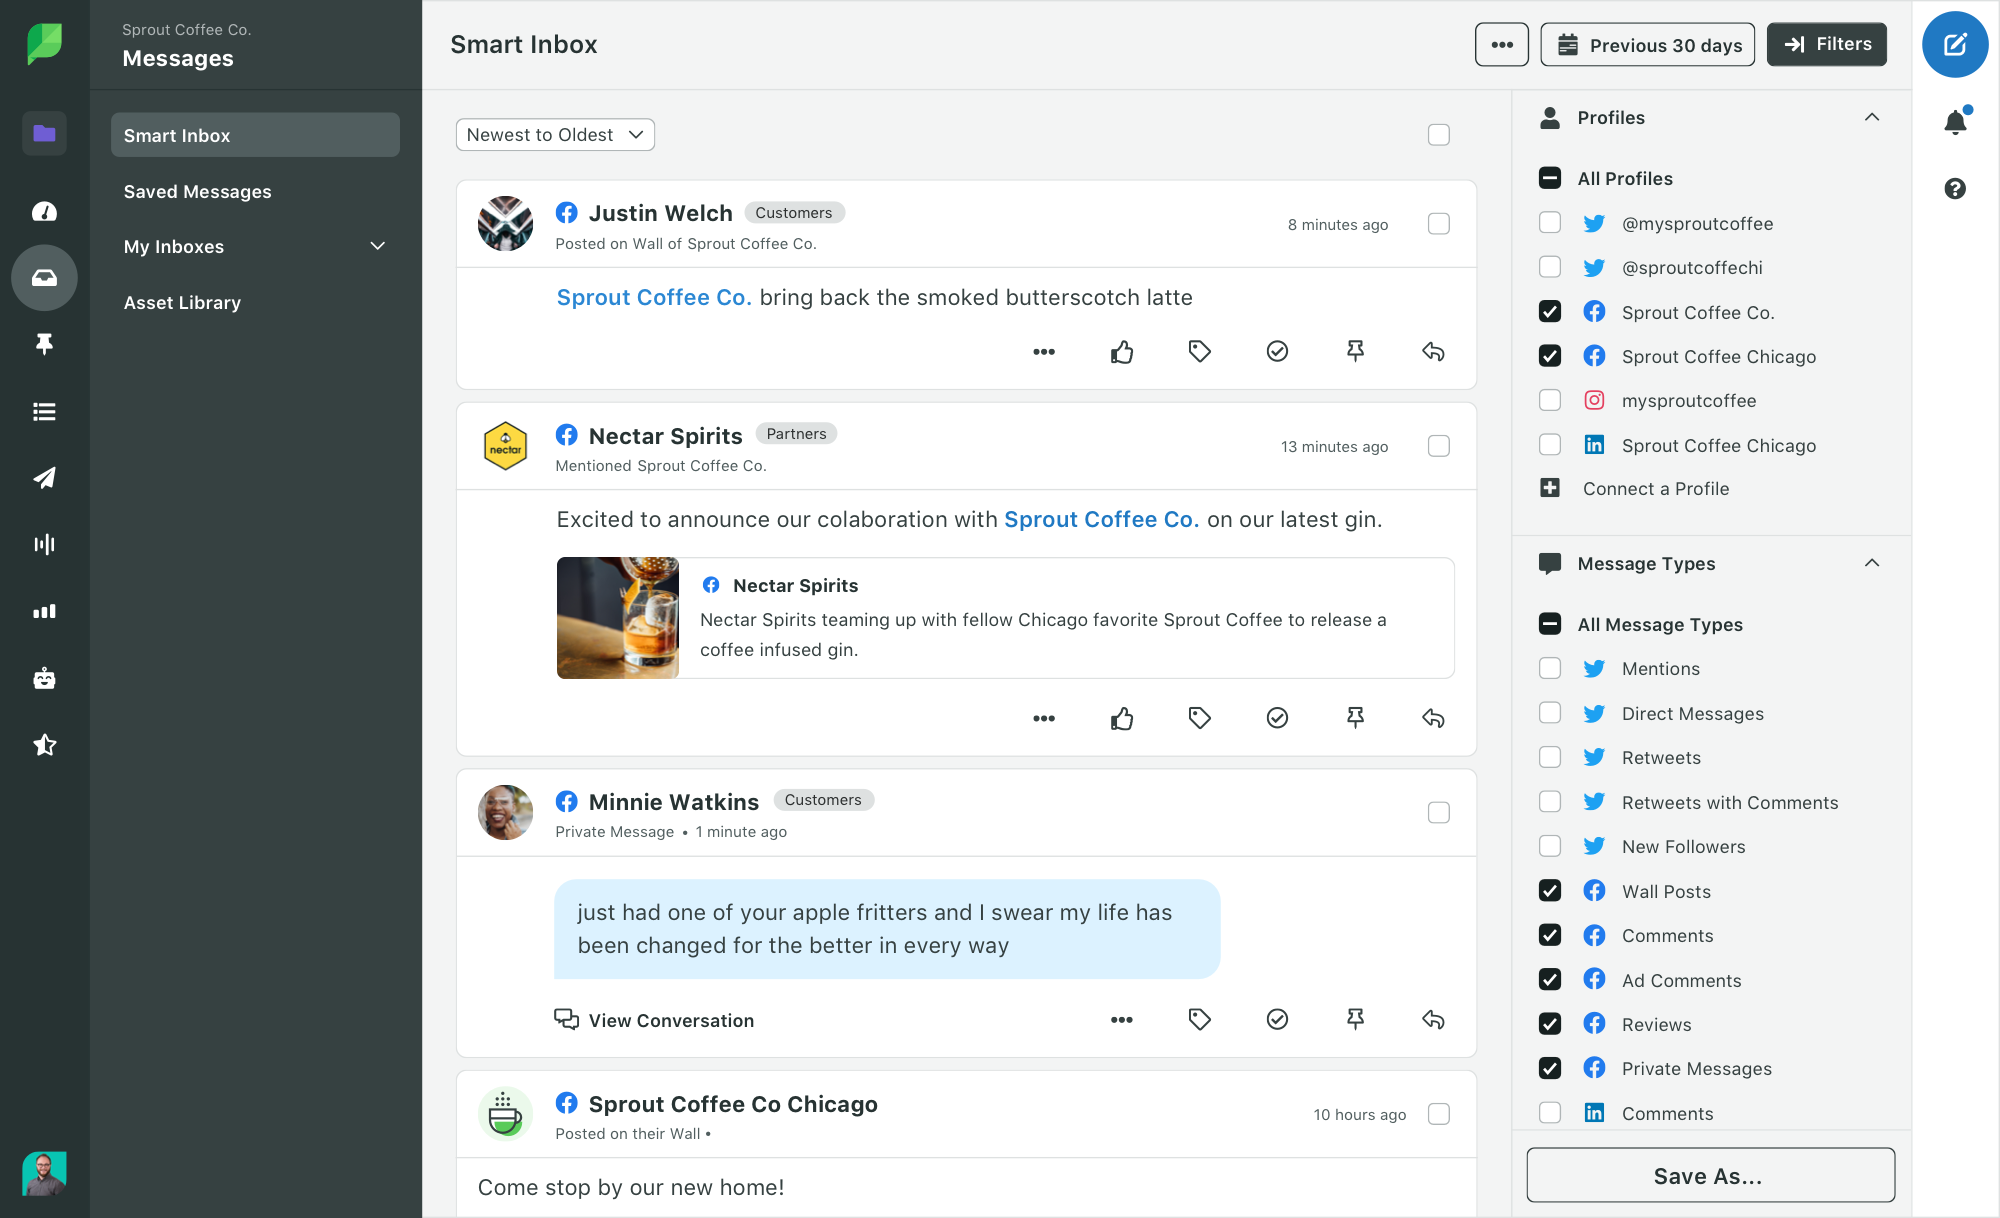
Task: Reply to Justin Welch's message
Action: 1433,351
